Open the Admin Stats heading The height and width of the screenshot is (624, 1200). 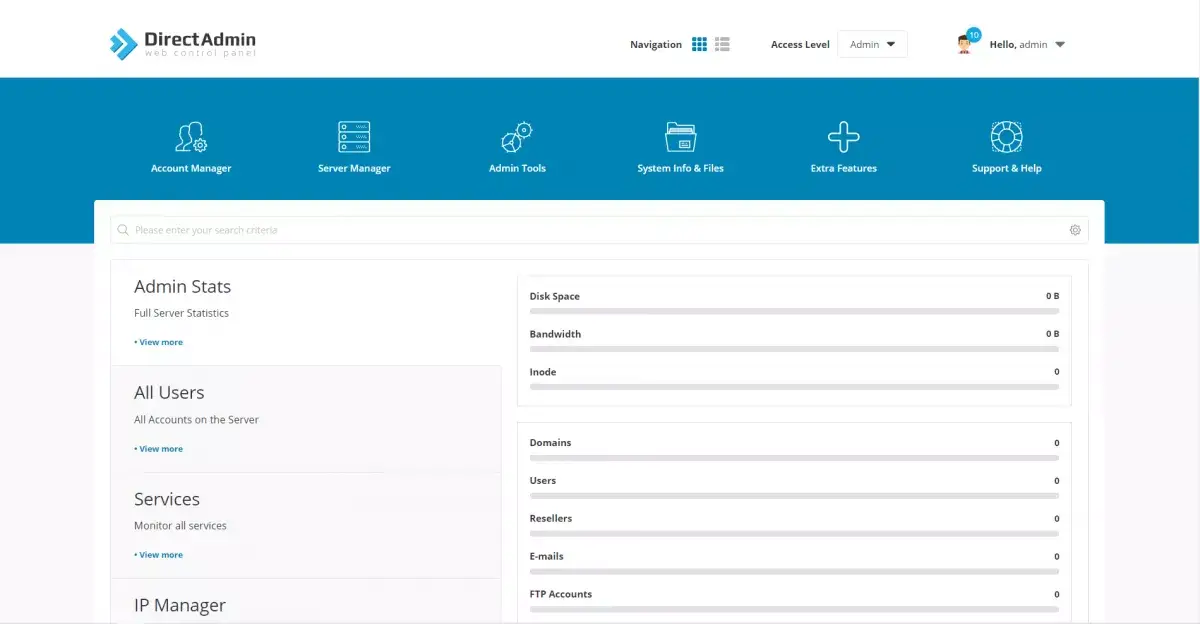(182, 287)
